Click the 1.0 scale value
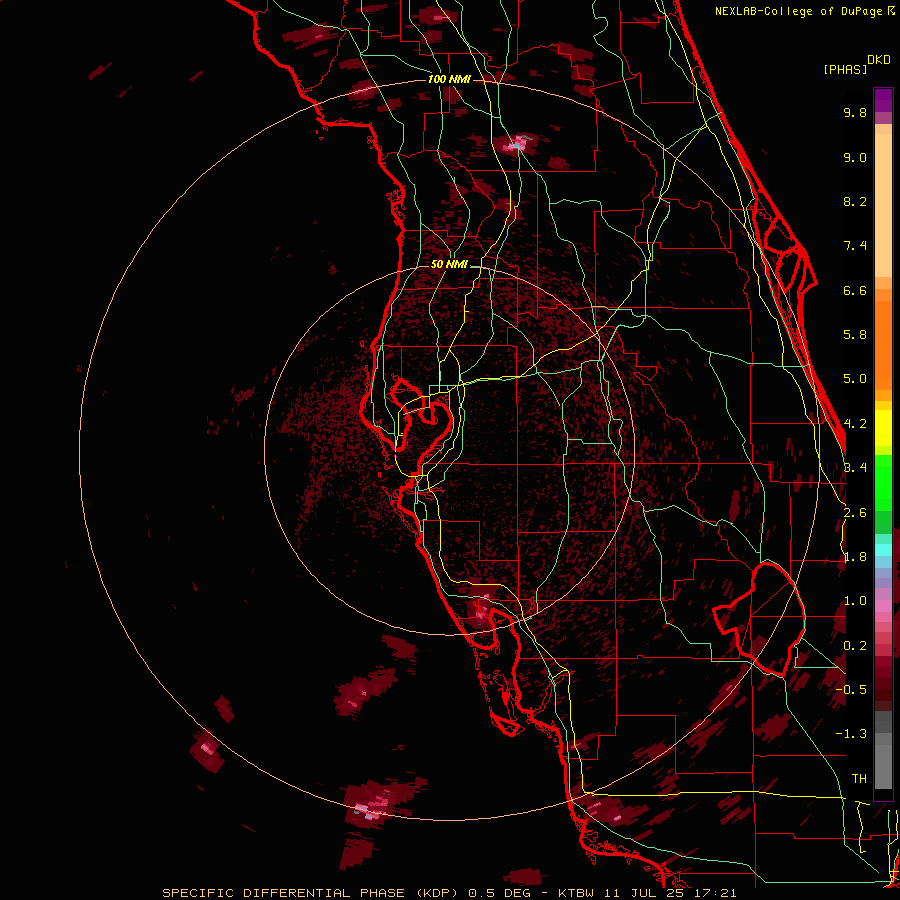The width and height of the screenshot is (900, 900). coord(855,601)
